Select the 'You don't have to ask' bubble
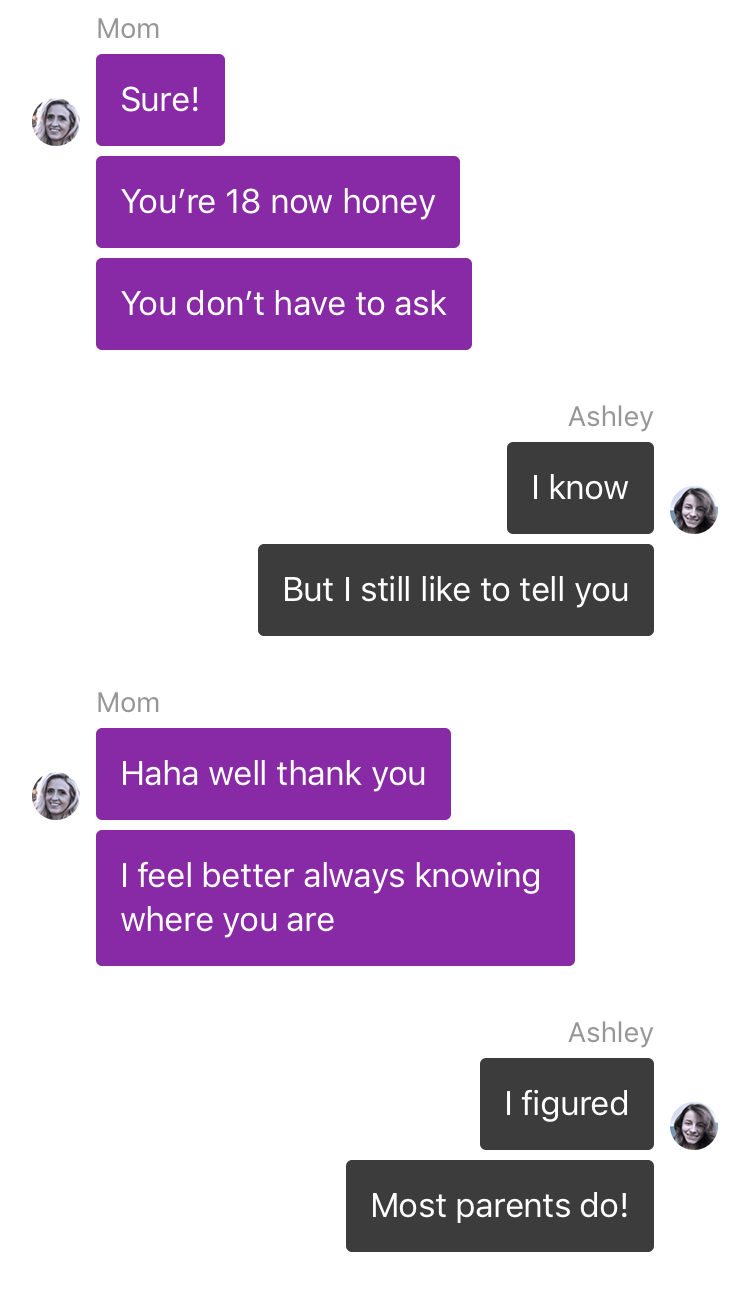The height and width of the screenshot is (1297, 750). point(284,304)
